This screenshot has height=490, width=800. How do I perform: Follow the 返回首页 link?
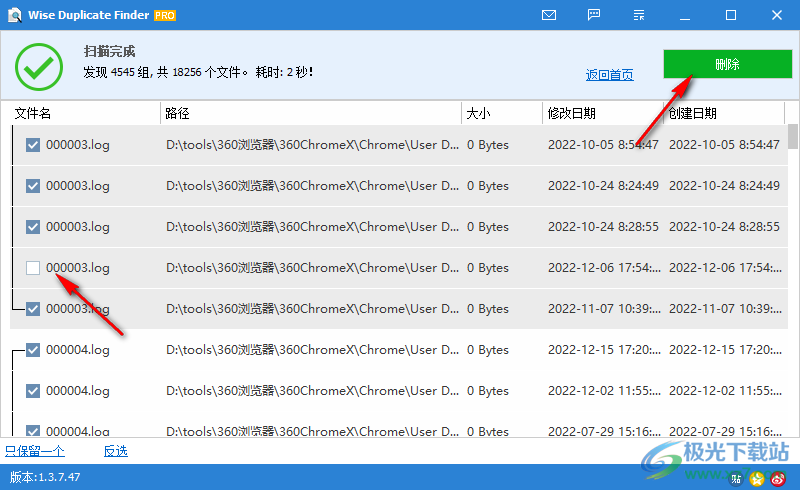tap(610, 75)
